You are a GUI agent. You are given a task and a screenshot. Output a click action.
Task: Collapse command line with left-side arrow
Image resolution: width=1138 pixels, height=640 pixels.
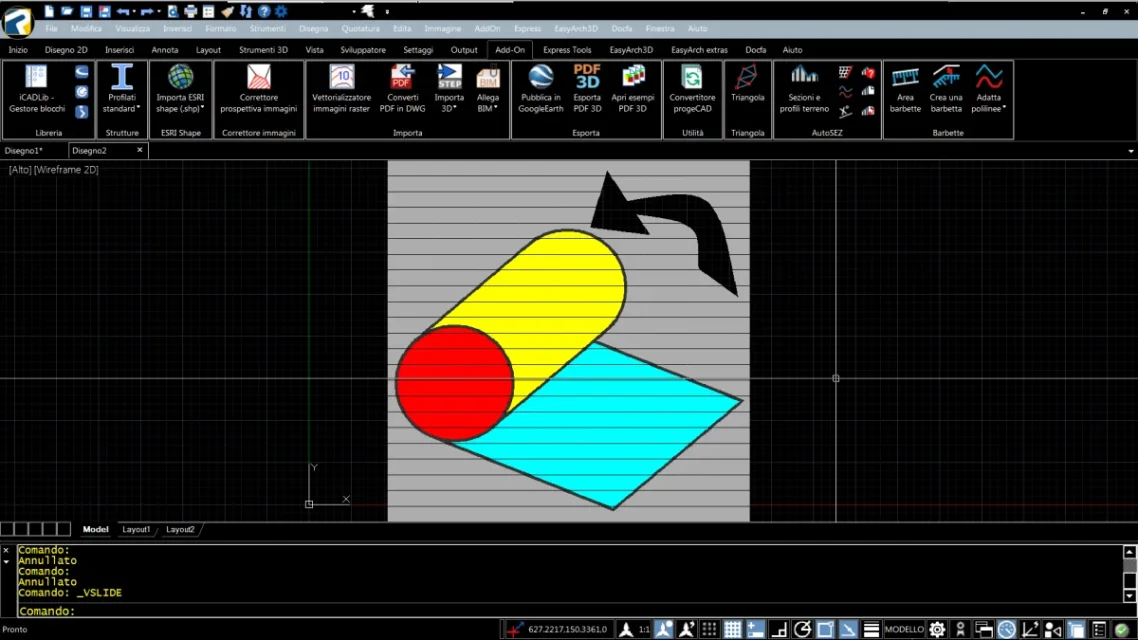coord(6,562)
